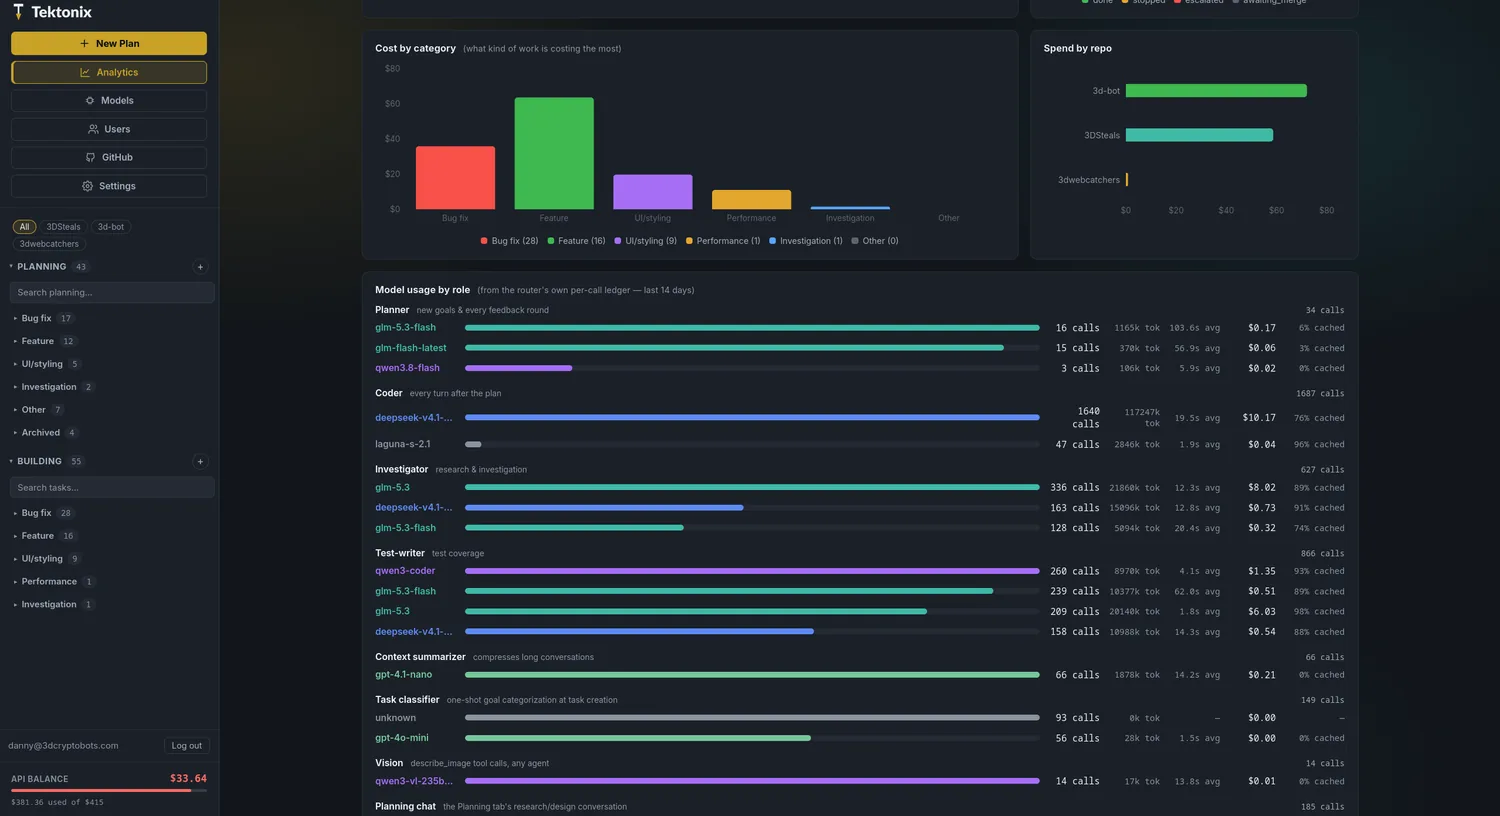Click the red Bug fix bar in chart
The image size is (1500, 816).
click(455, 178)
